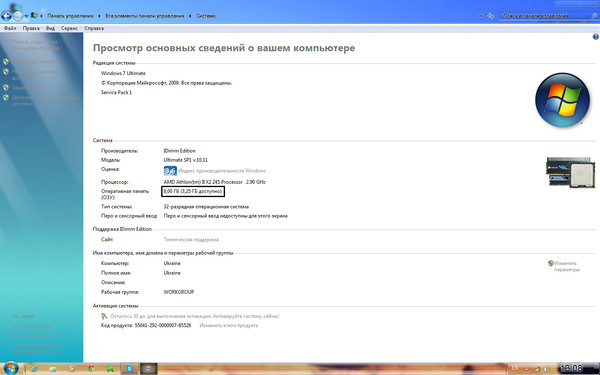Click 'Изменить ключ продукта' link
Image resolution: width=600 pixels, height=375 pixels.
point(229,326)
